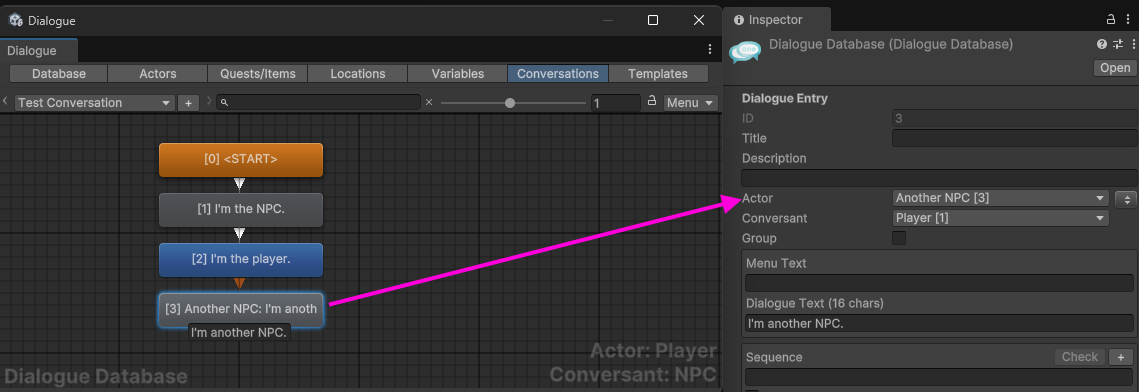
Task: Go to the next conversation with the right chevron
Action: (x=209, y=102)
